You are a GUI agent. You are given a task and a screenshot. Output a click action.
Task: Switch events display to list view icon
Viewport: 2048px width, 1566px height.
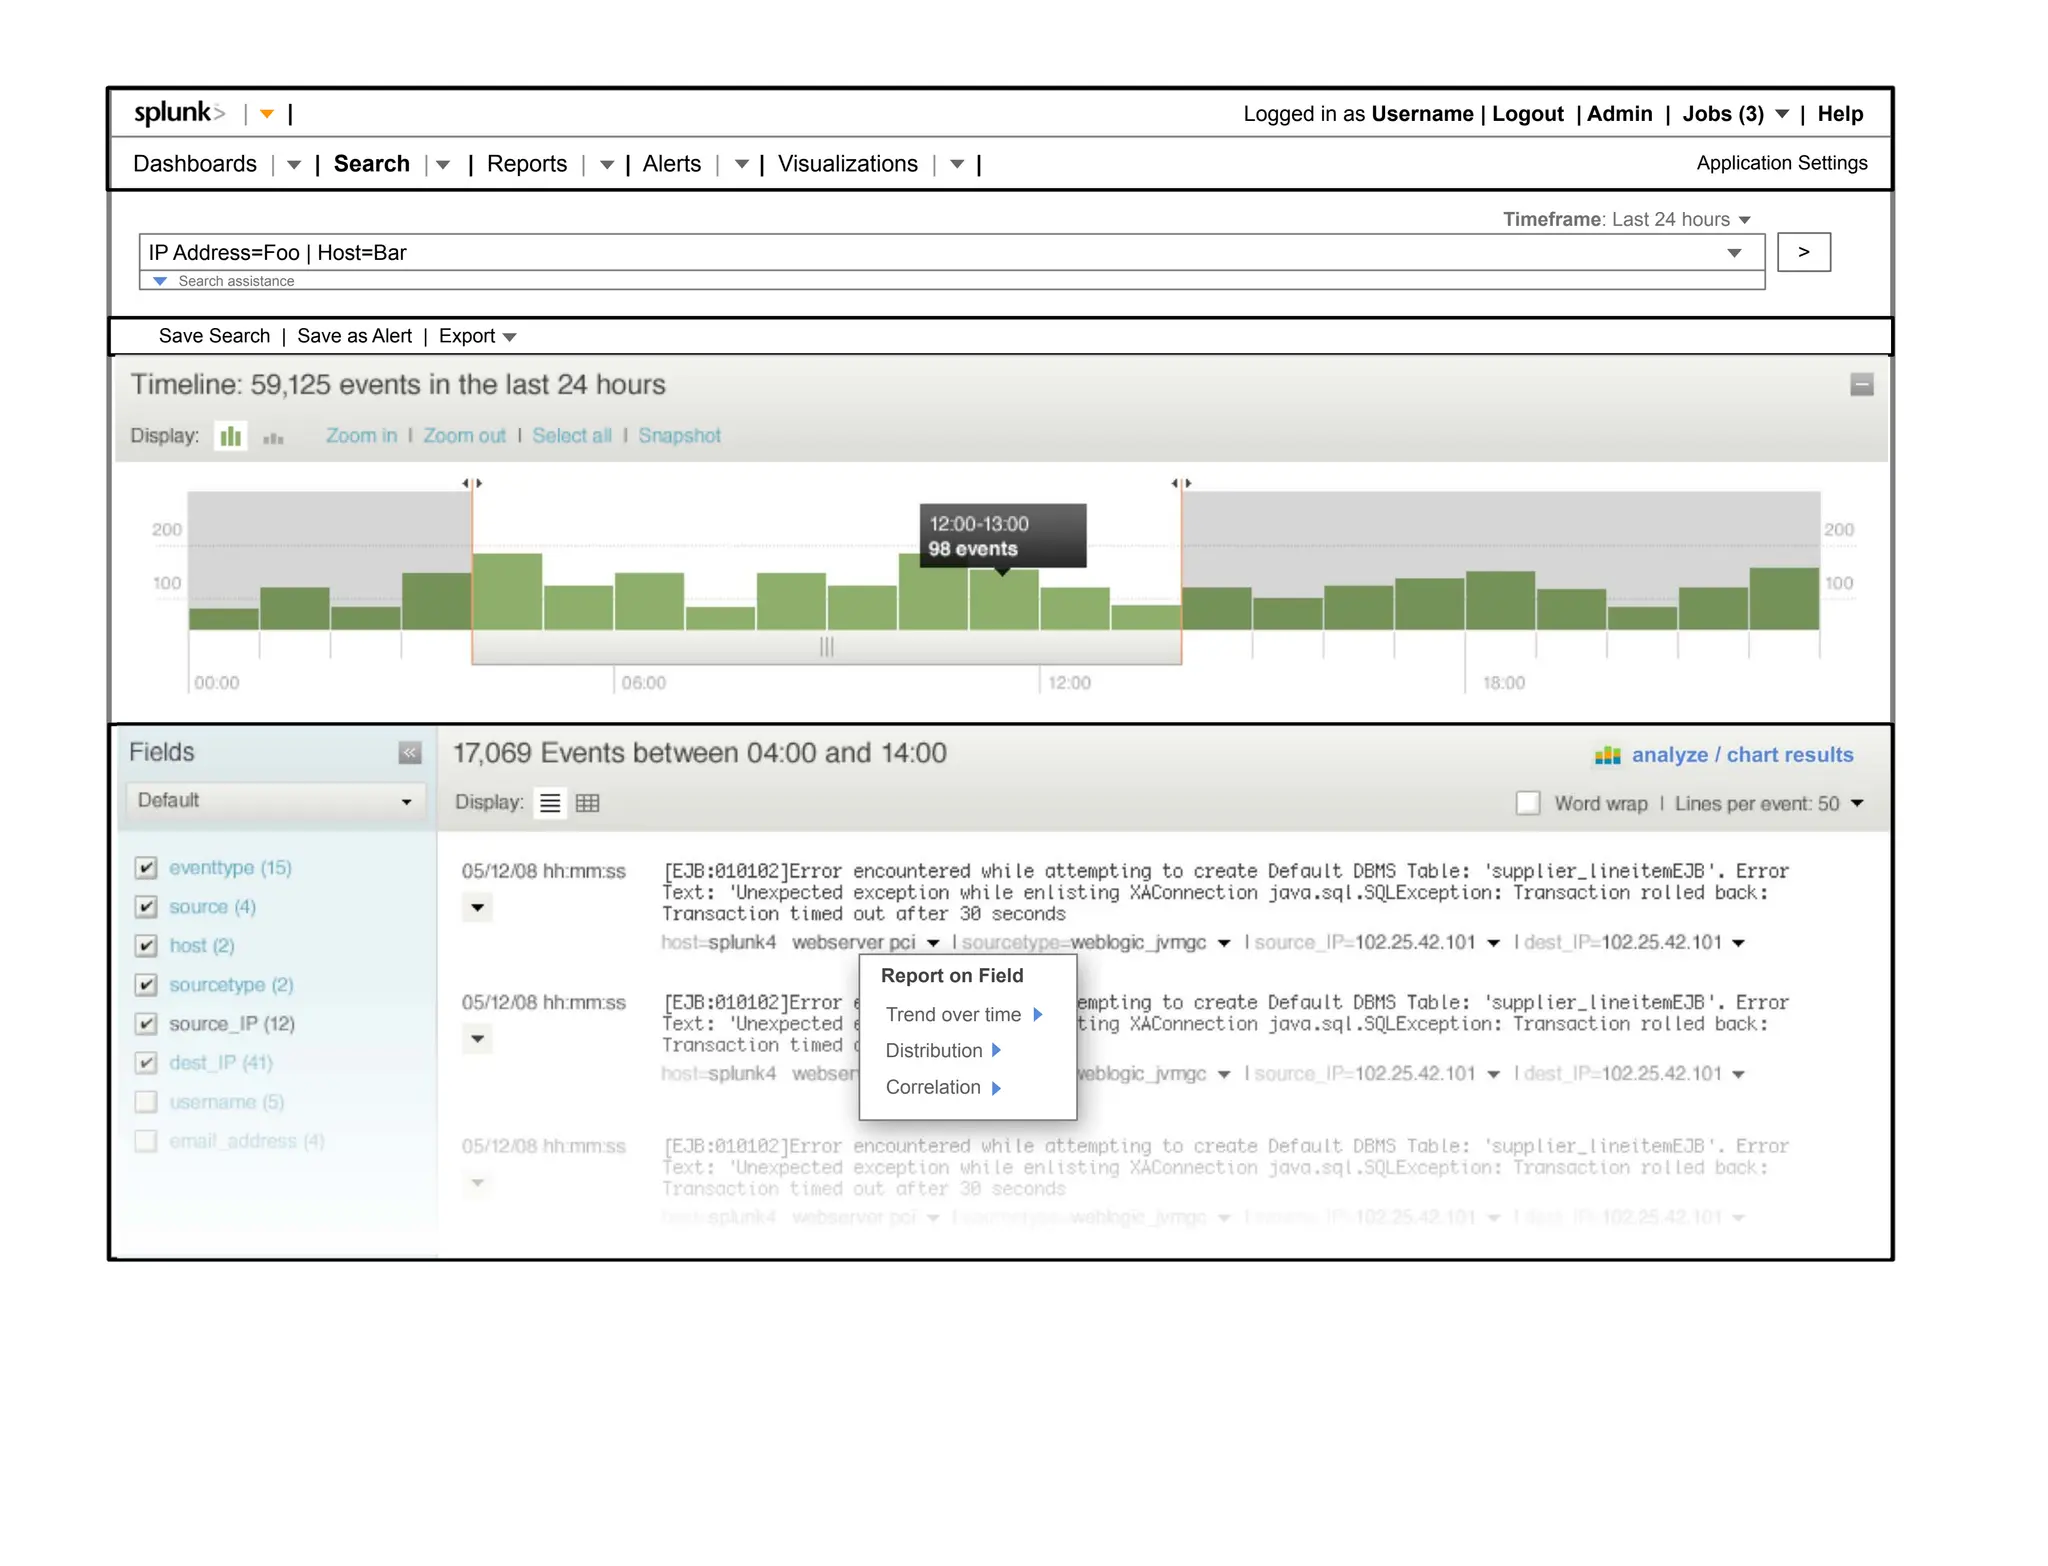click(x=550, y=803)
